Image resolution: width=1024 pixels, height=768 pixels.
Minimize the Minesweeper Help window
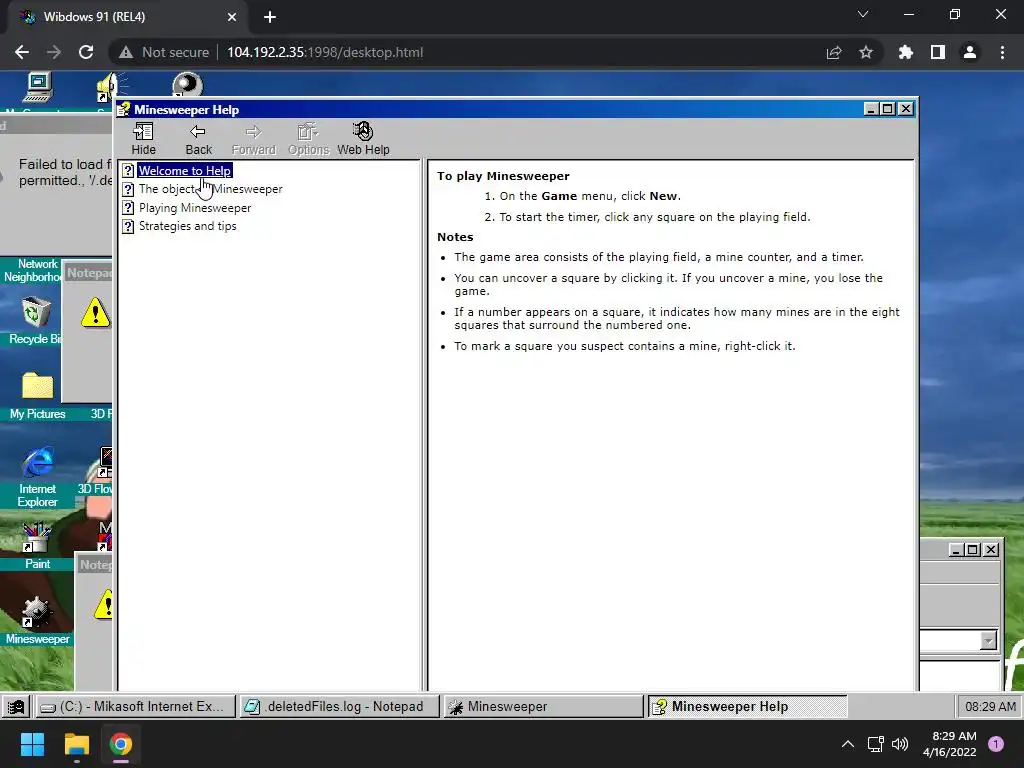pyautogui.click(x=871, y=109)
